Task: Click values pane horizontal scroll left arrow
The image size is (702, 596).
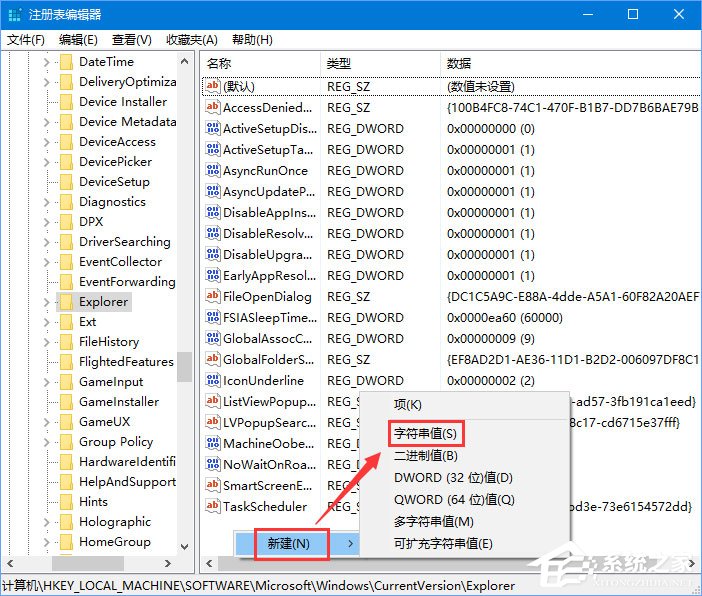Action: pos(209,563)
